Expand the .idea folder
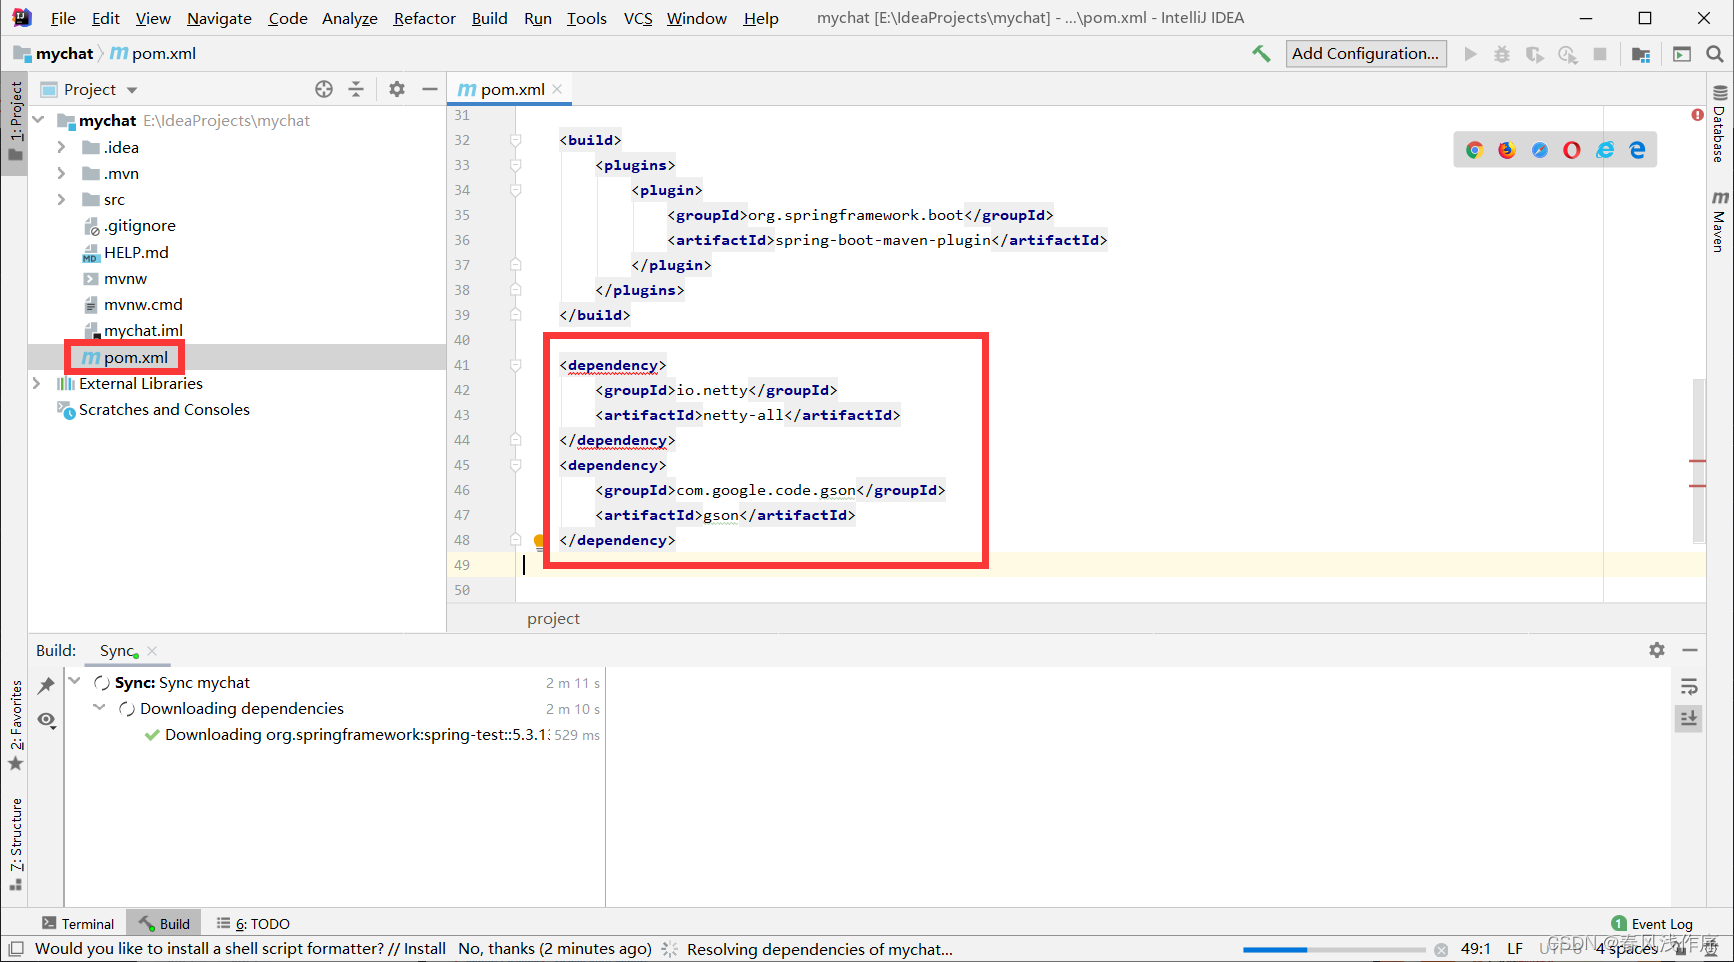 [61, 147]
